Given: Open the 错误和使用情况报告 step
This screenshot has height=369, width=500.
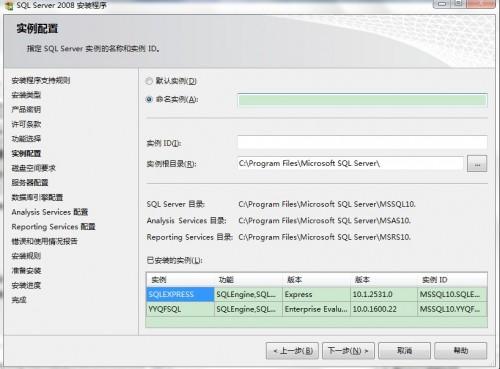Looking at the screenshot, I should [x=44, y=241].
